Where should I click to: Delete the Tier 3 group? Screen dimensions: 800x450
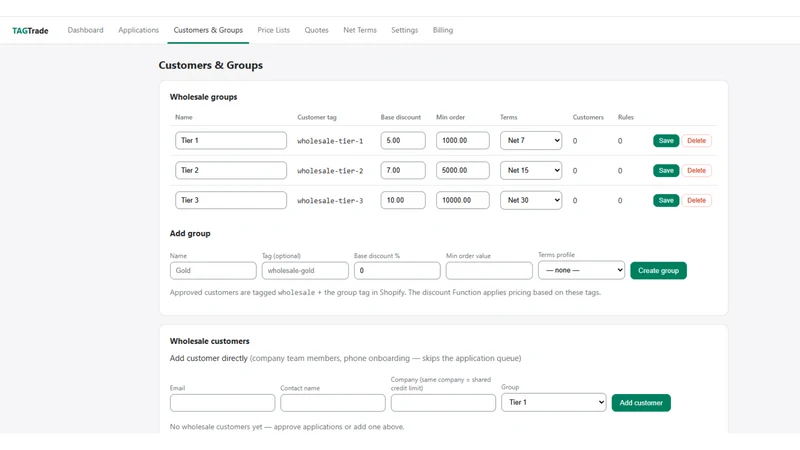click(696, 200)
